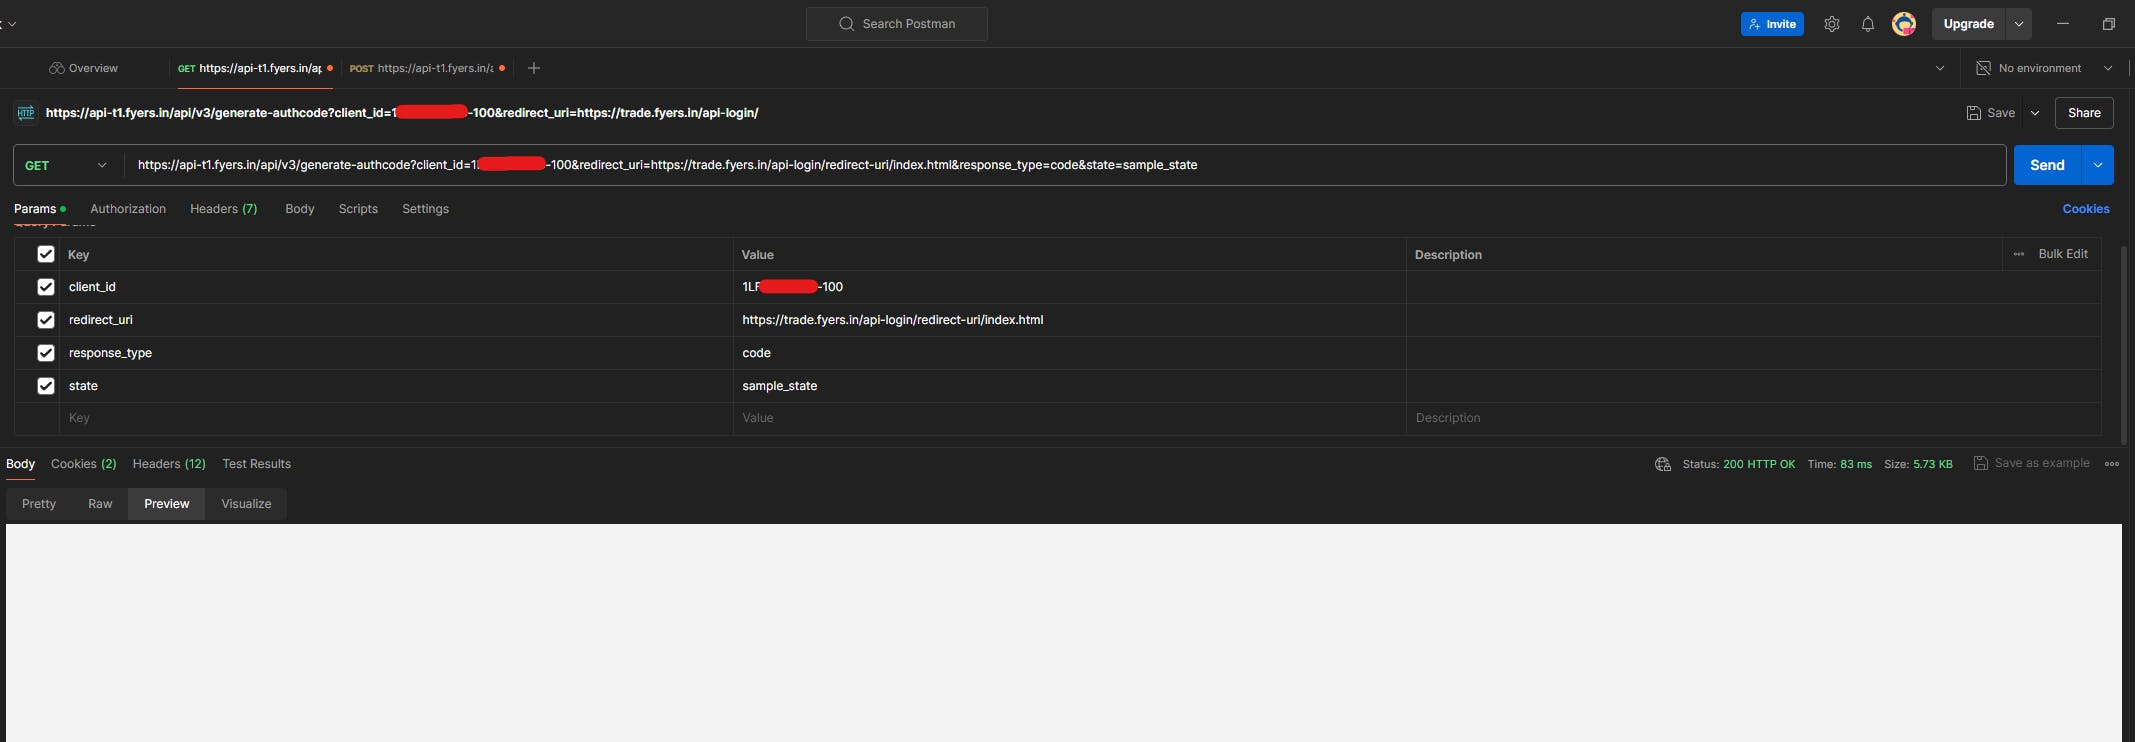Open the request Body tab
The image size is (2135, 742).
click(x=300, y=209)
